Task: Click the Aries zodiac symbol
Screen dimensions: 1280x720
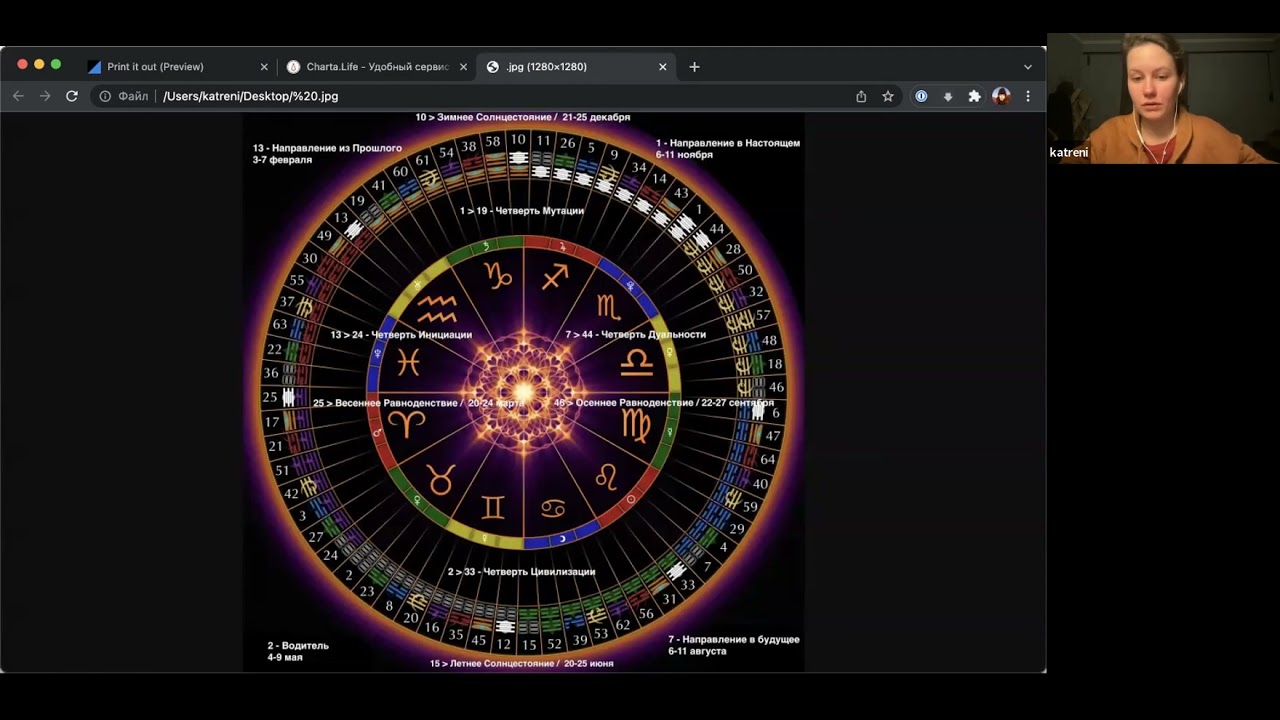Action: pyautogui.click(x=407, y=424)
